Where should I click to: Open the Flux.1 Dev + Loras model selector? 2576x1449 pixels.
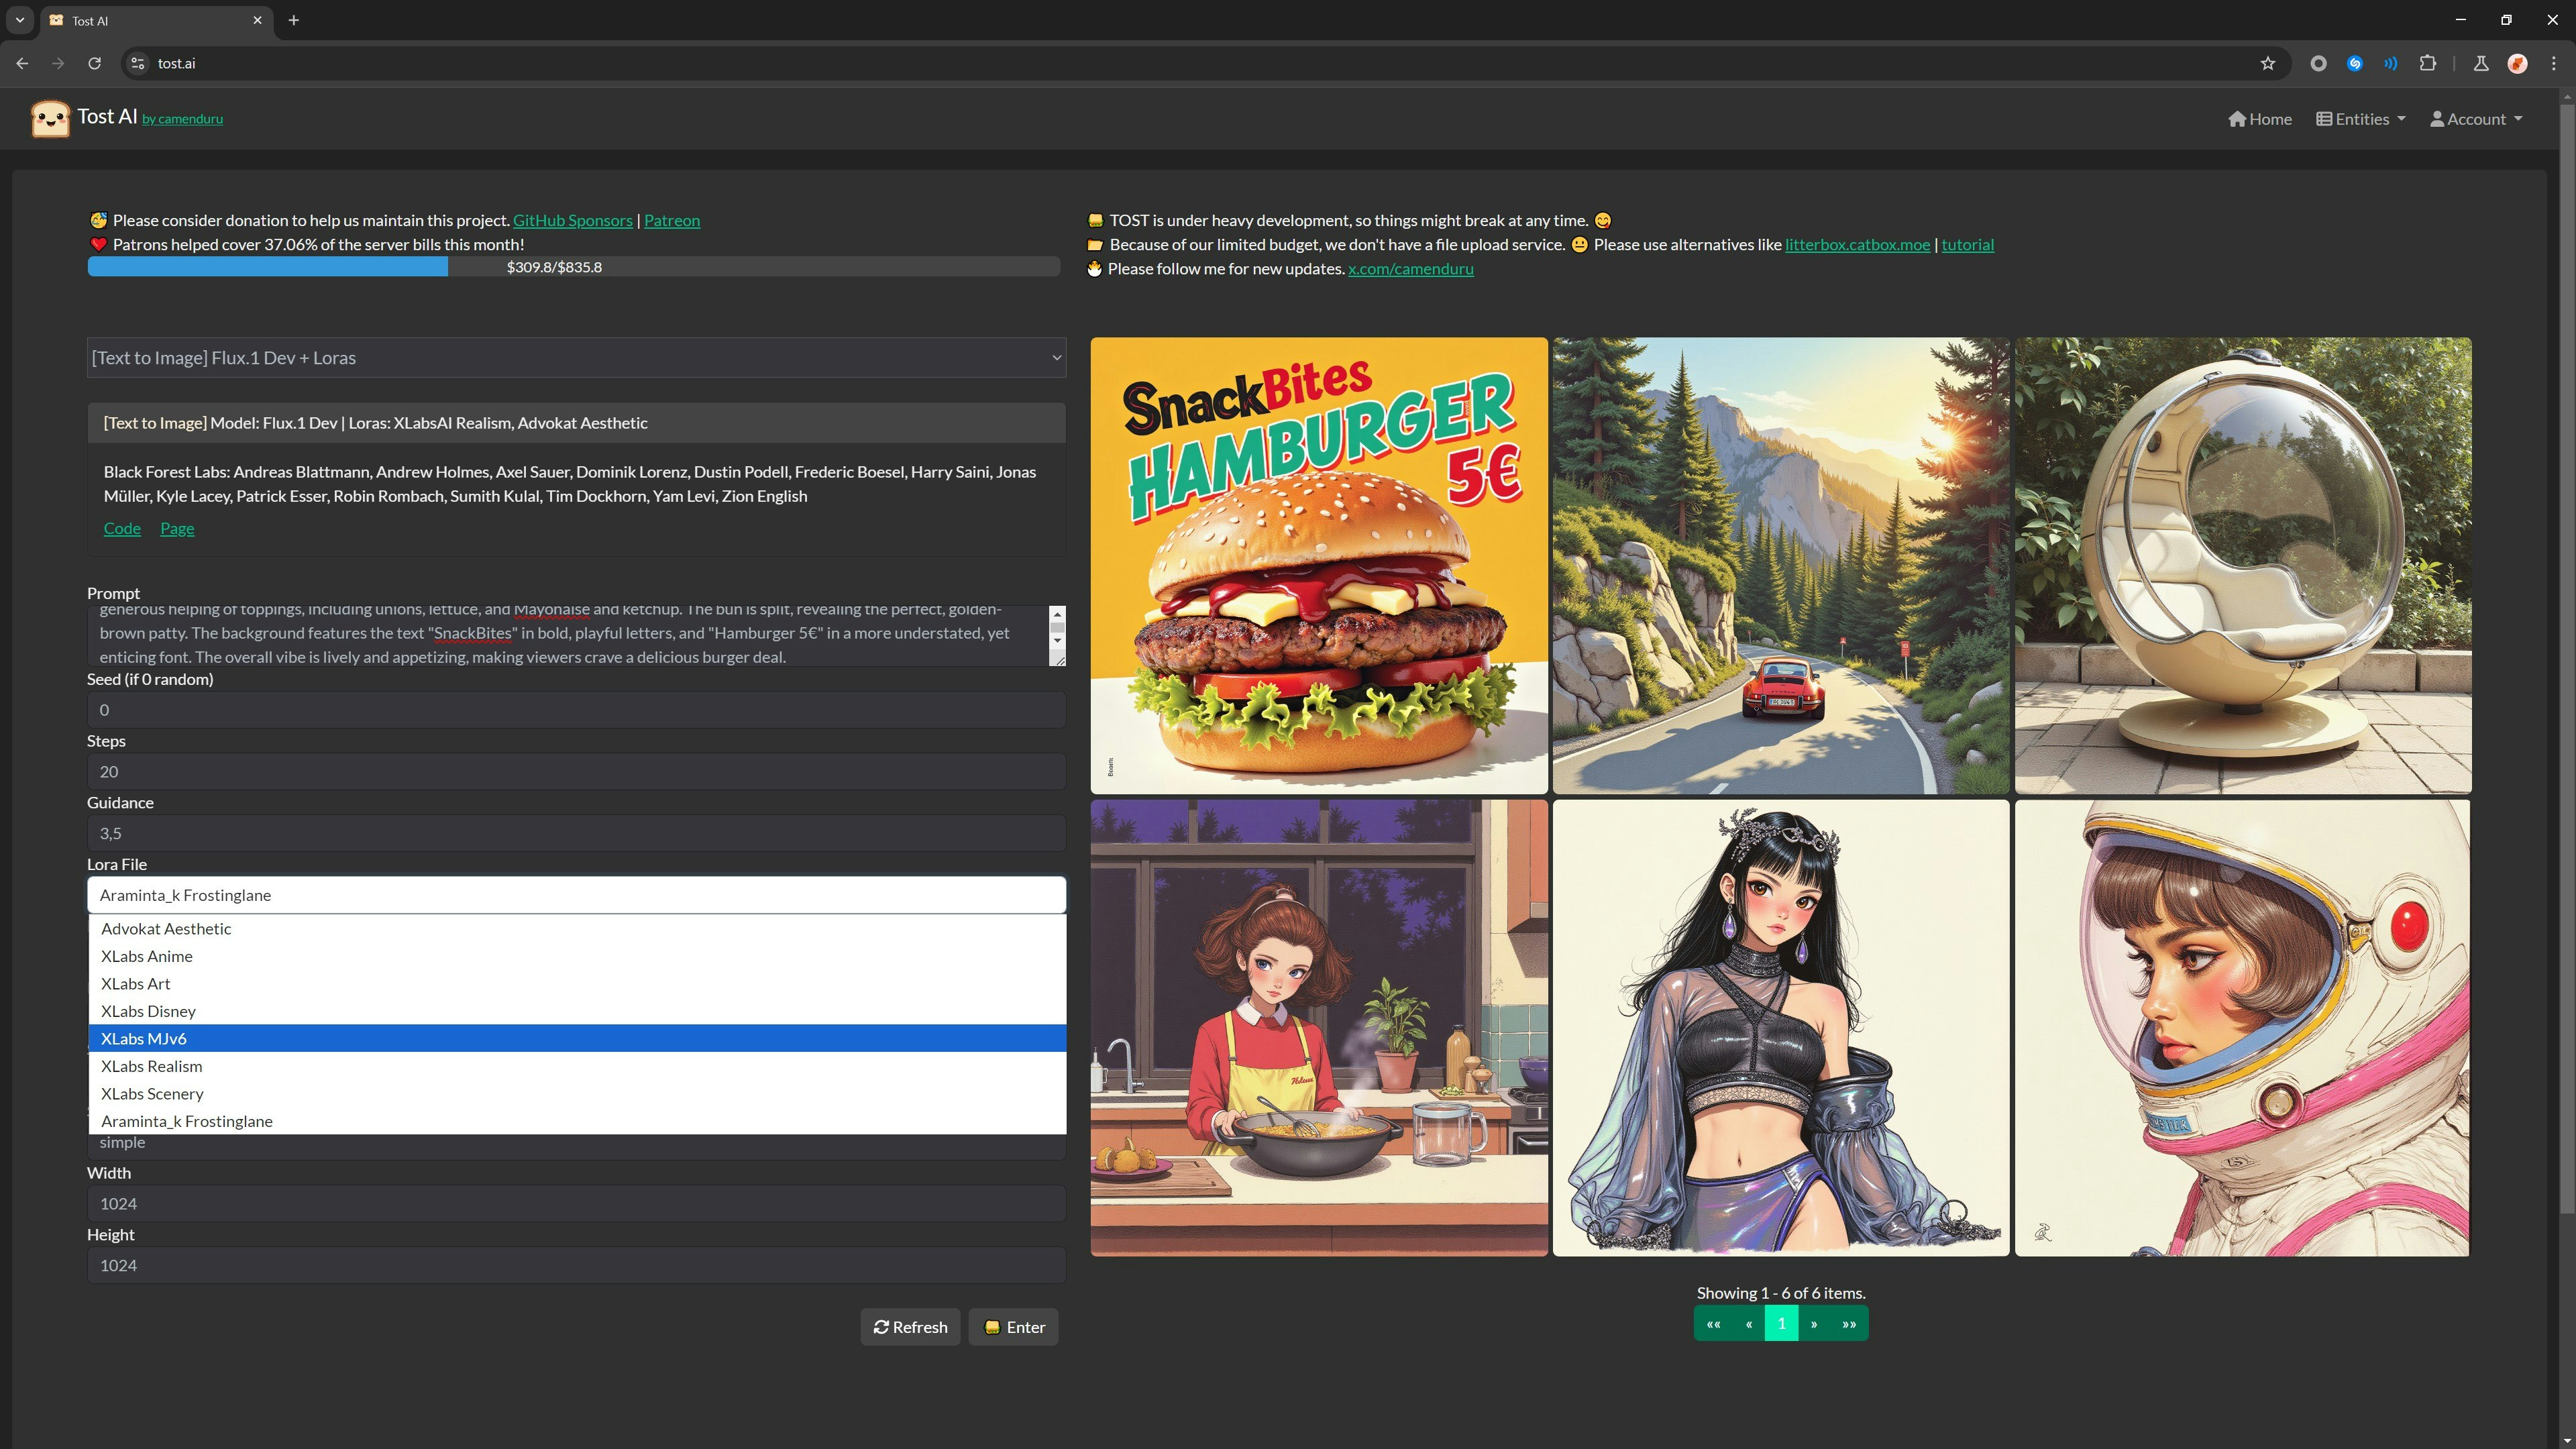576,358
